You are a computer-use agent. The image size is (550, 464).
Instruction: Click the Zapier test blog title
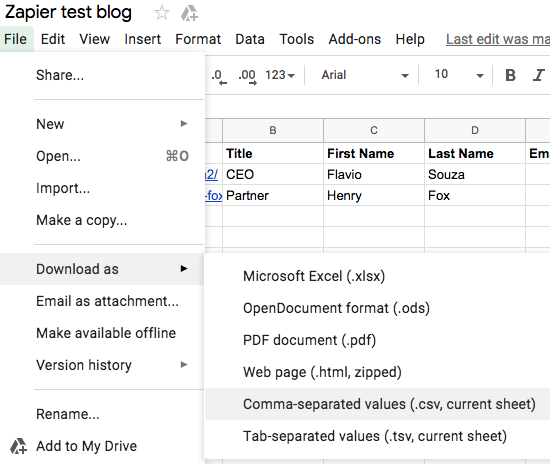coord(68,13)
